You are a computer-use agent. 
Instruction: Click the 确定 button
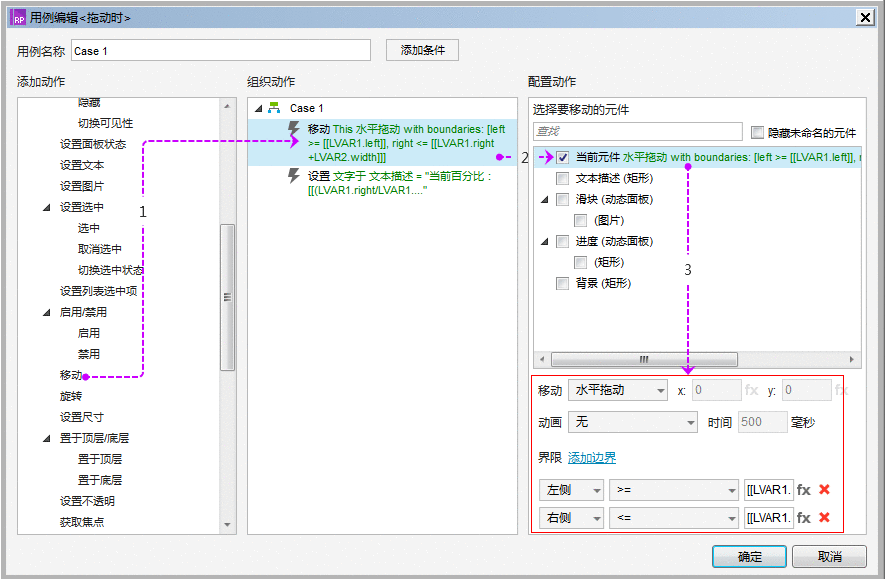click(750, 556)
